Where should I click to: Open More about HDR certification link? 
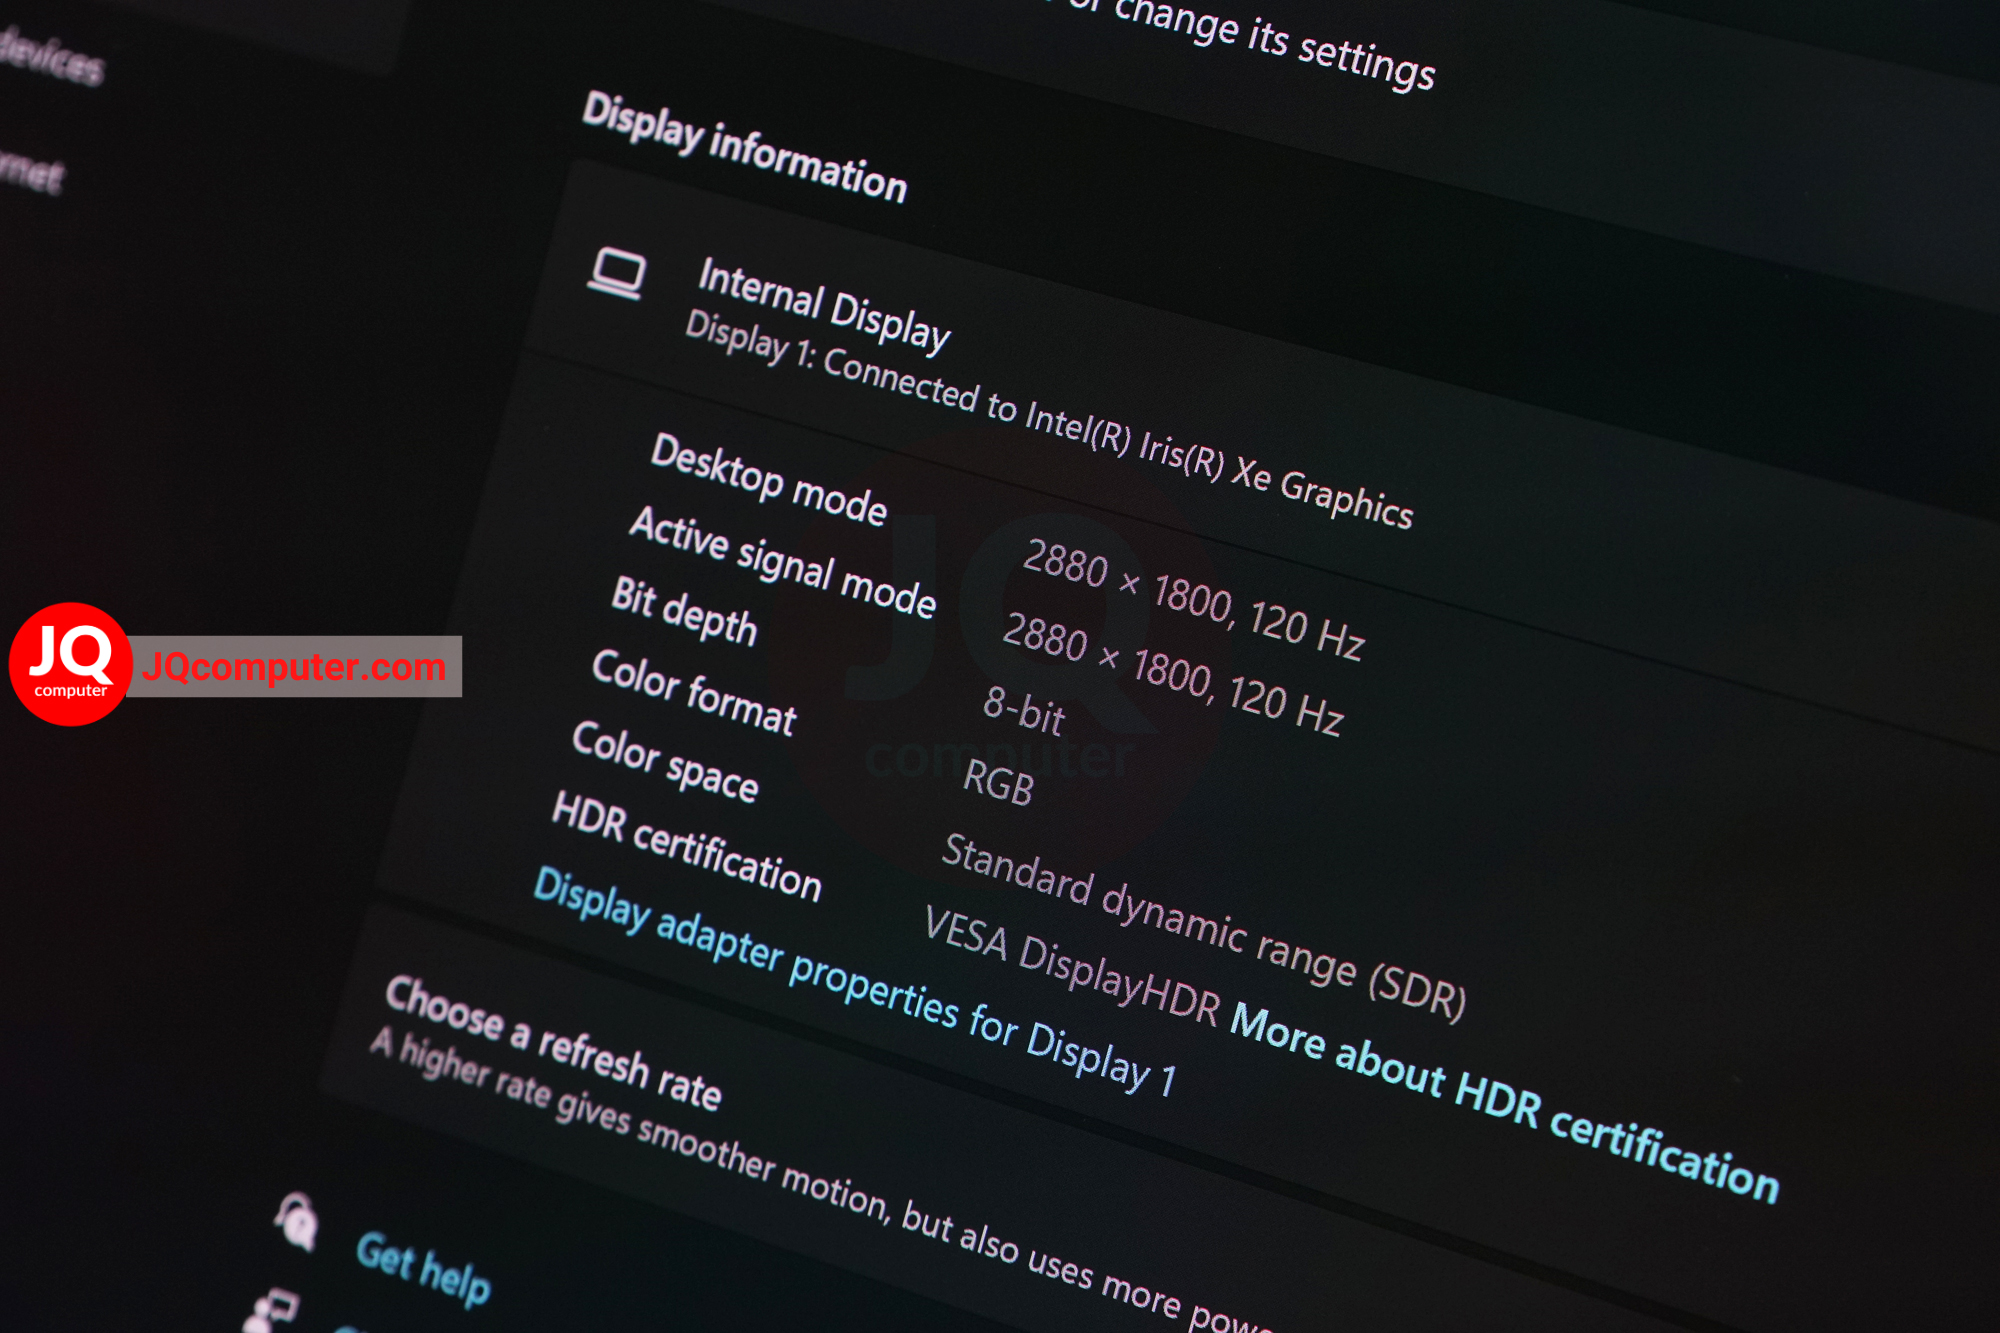[x=1504, y=1101]
